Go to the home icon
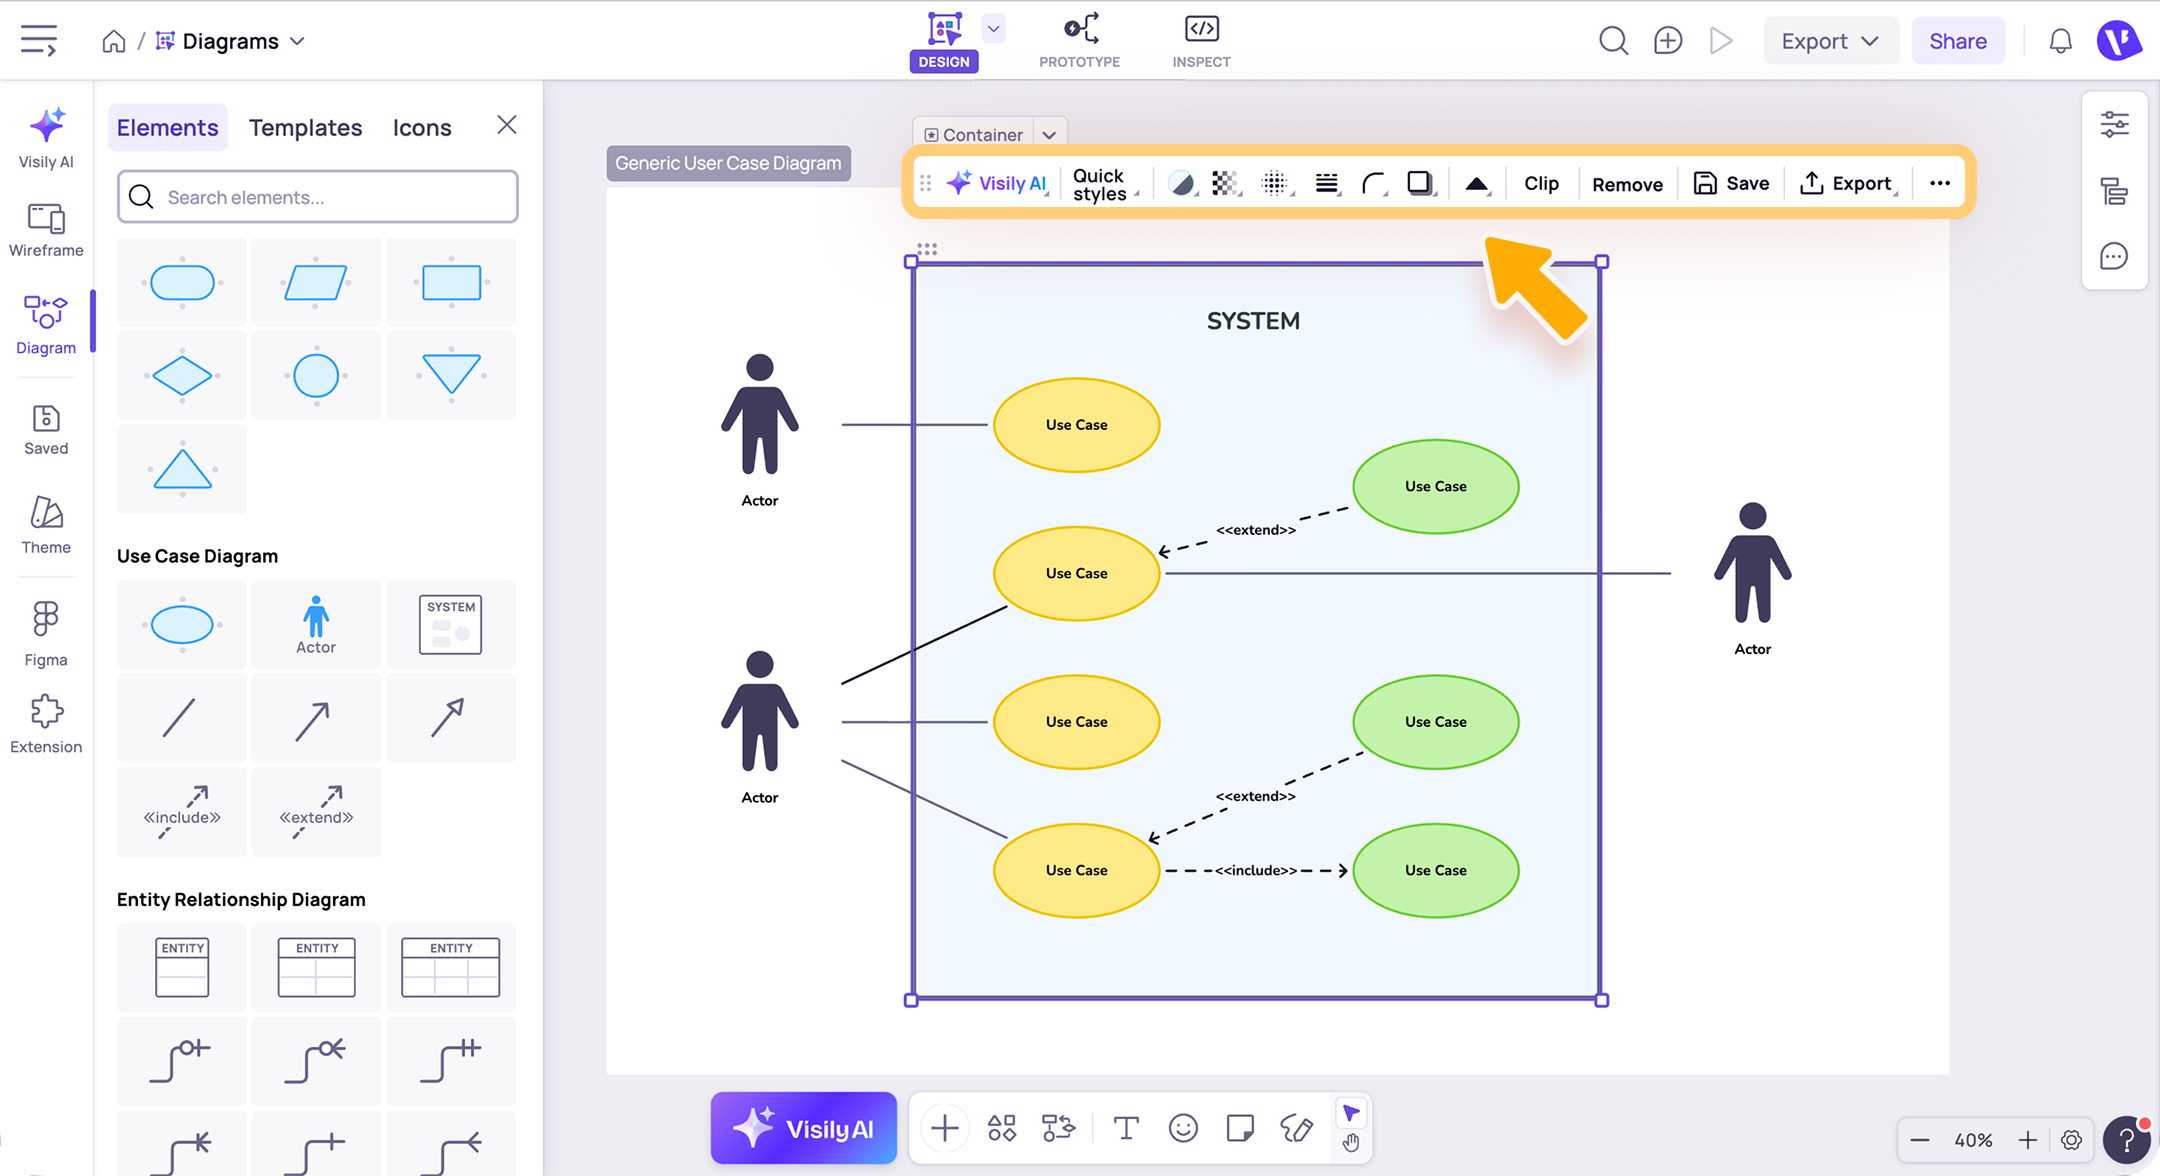This screenshot has height=1176, width=2160. click(114, 41)
